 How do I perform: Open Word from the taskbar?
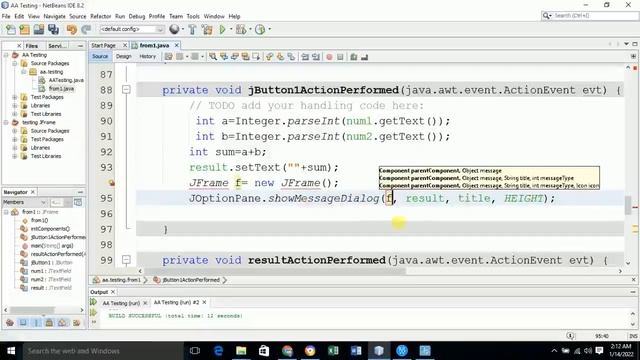[356, 351]
